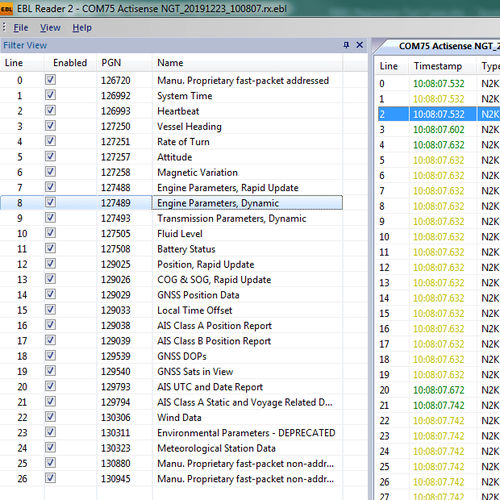Image resolution: width=500 pixels, height=500 pixels.
Task: Select log line 21 timestamp 10:08:07.742
Action: click(x=439, y=405)
